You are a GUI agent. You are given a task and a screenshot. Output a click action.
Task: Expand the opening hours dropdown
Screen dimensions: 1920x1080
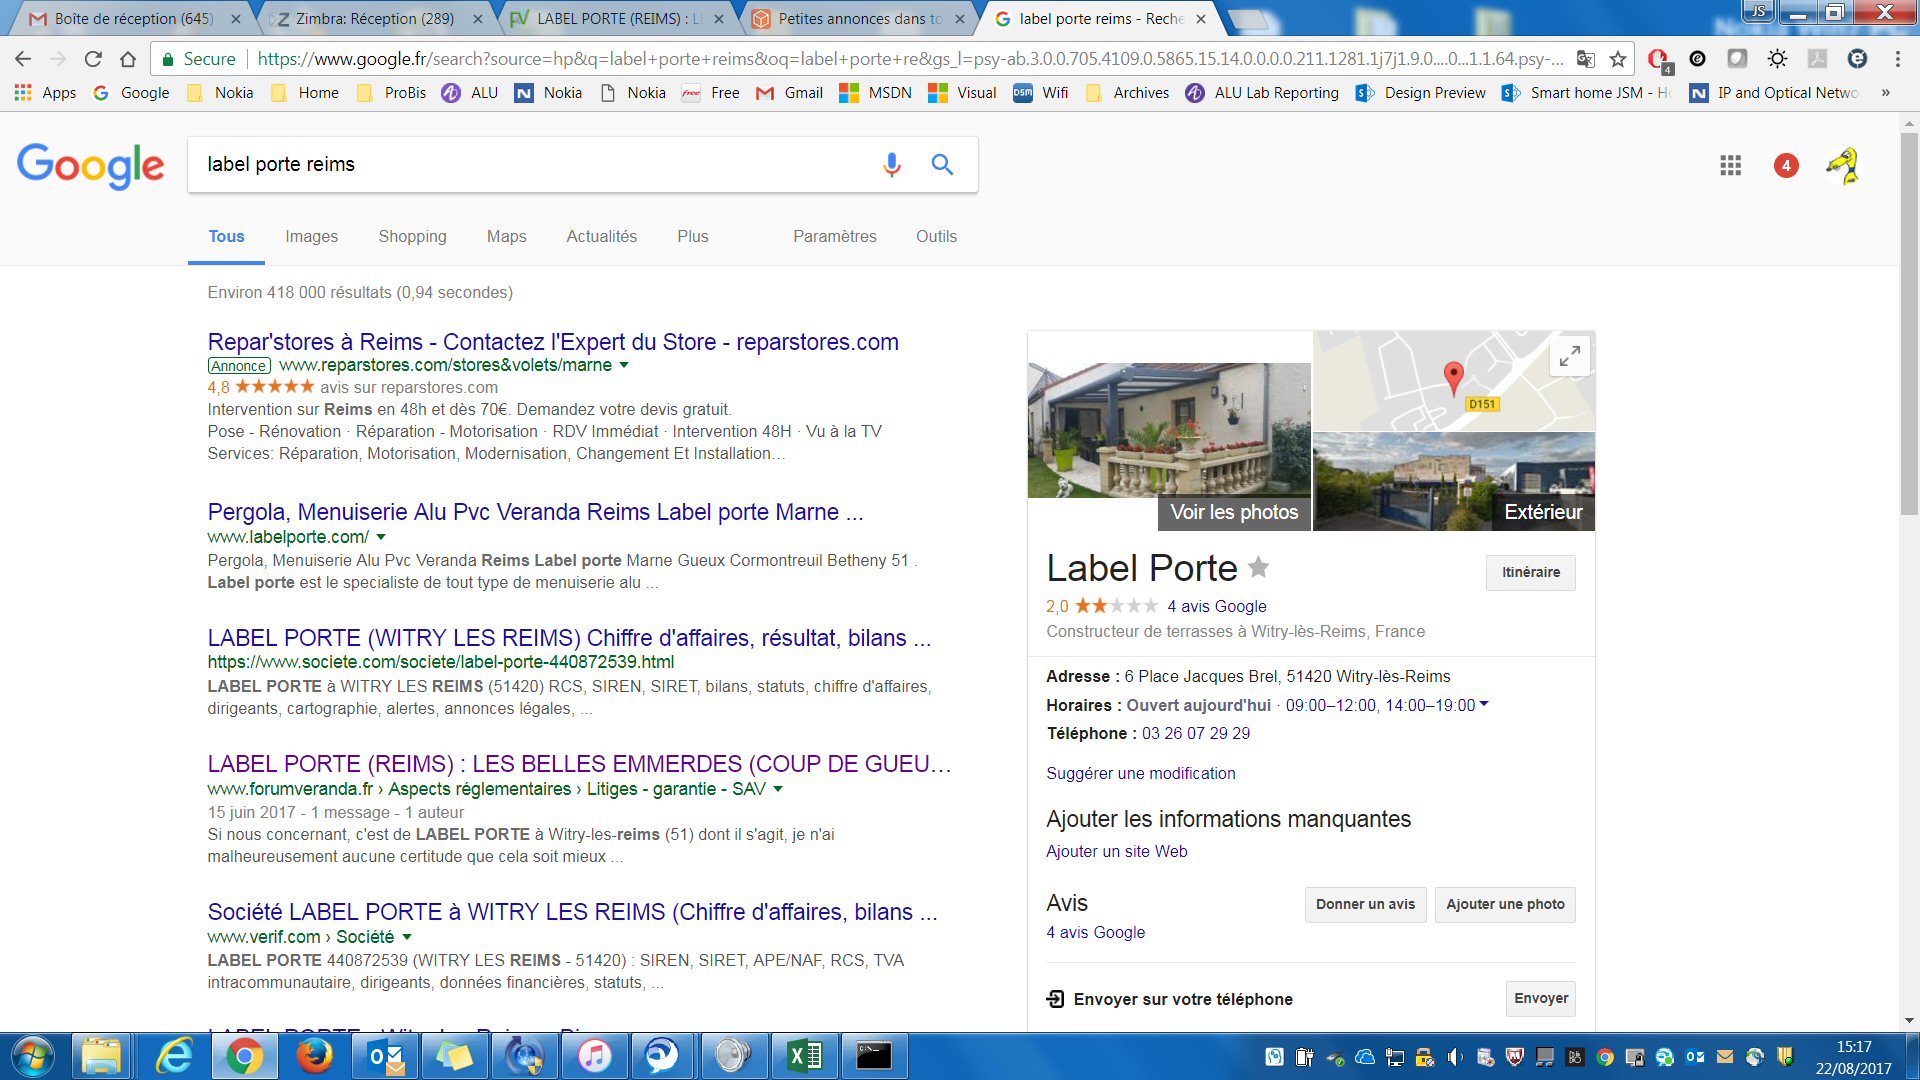pyautogui.click(x=1484, y=704)
